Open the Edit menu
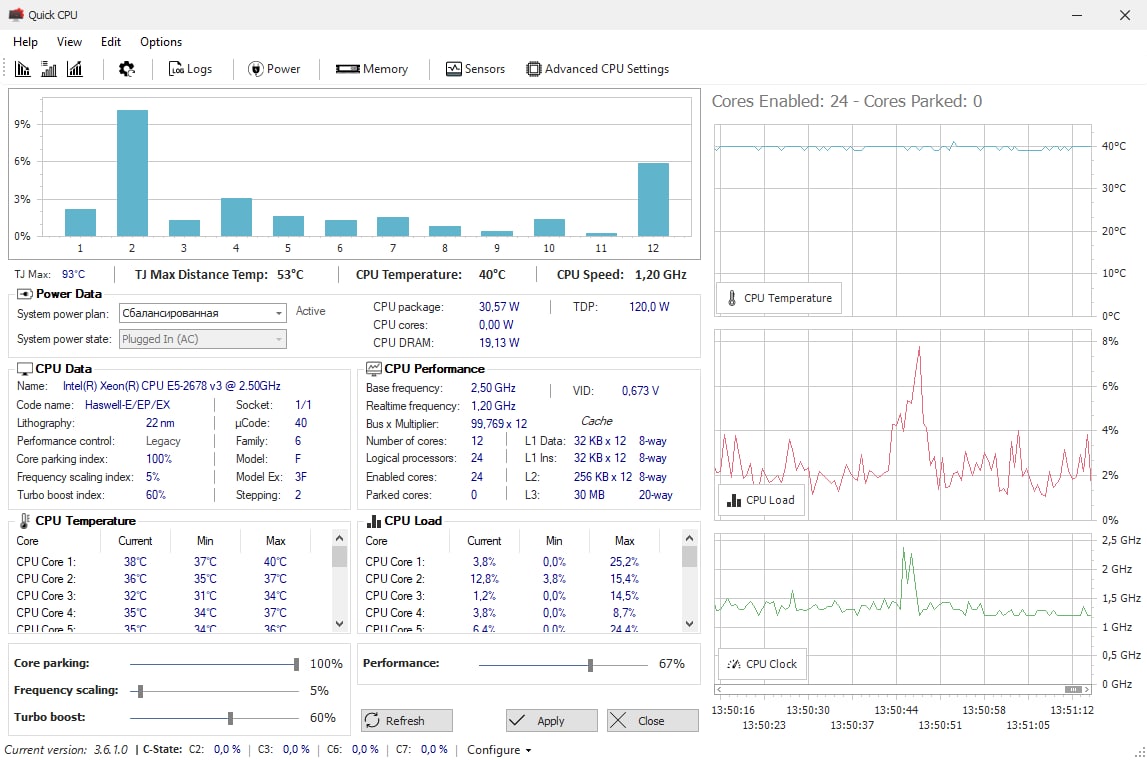This screenshot has height=760, width=1147. 111,42
